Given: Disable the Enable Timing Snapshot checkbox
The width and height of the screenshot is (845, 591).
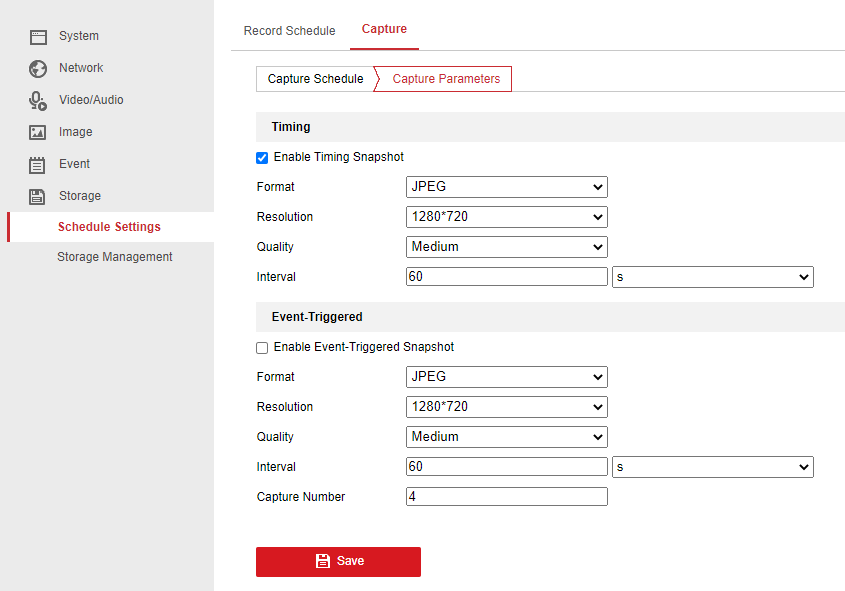Looking at the screenshot, I should tap(262, 158).
